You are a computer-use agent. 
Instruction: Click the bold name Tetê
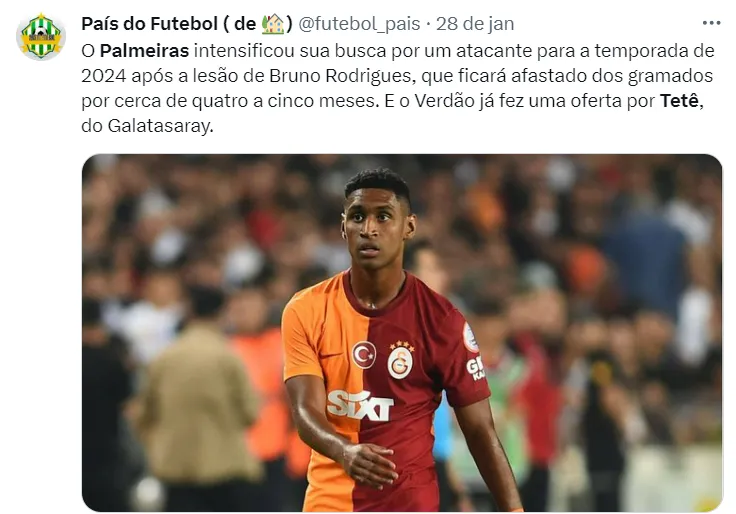pos(680,100)
